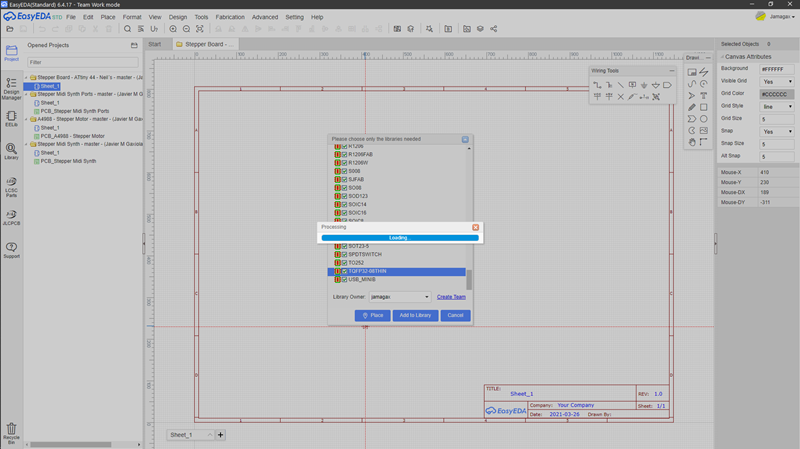Click the Cancel button in dialog
The width and height of the screenshot is (800, 449).
point(455,315)
